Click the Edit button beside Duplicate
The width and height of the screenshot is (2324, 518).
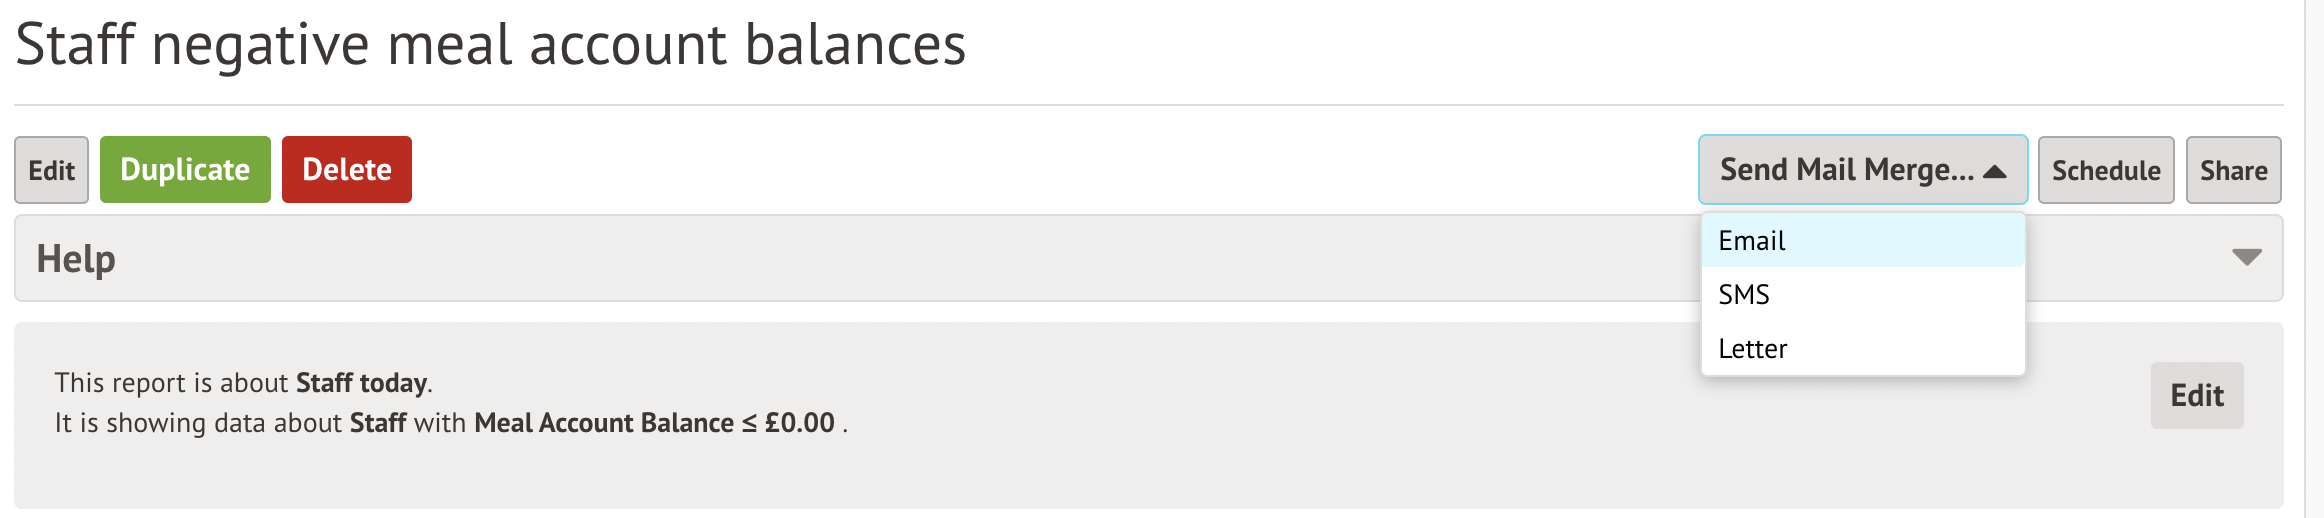pos(51,170)
